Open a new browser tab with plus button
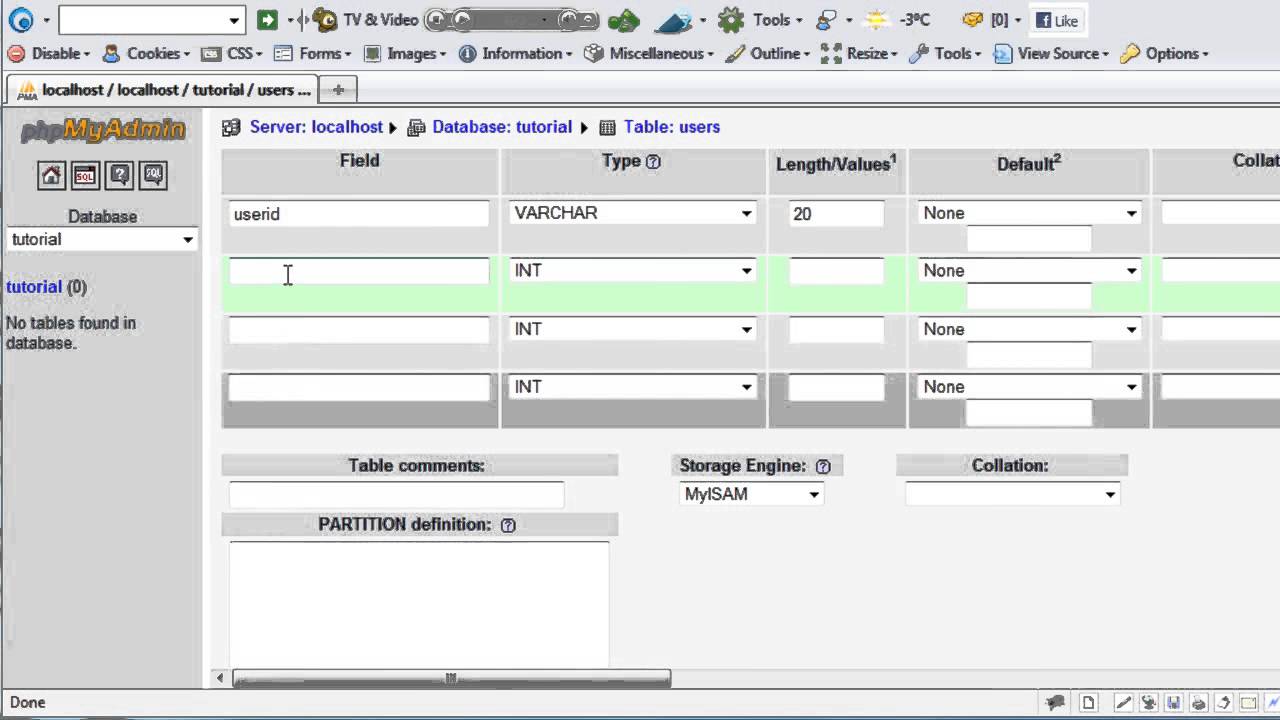 [338, 90]
